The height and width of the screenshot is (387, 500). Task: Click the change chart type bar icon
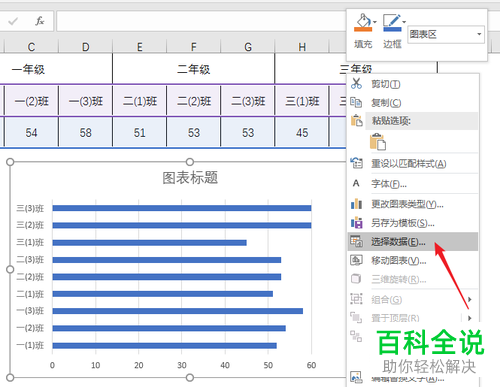click(x=356, y=203)
